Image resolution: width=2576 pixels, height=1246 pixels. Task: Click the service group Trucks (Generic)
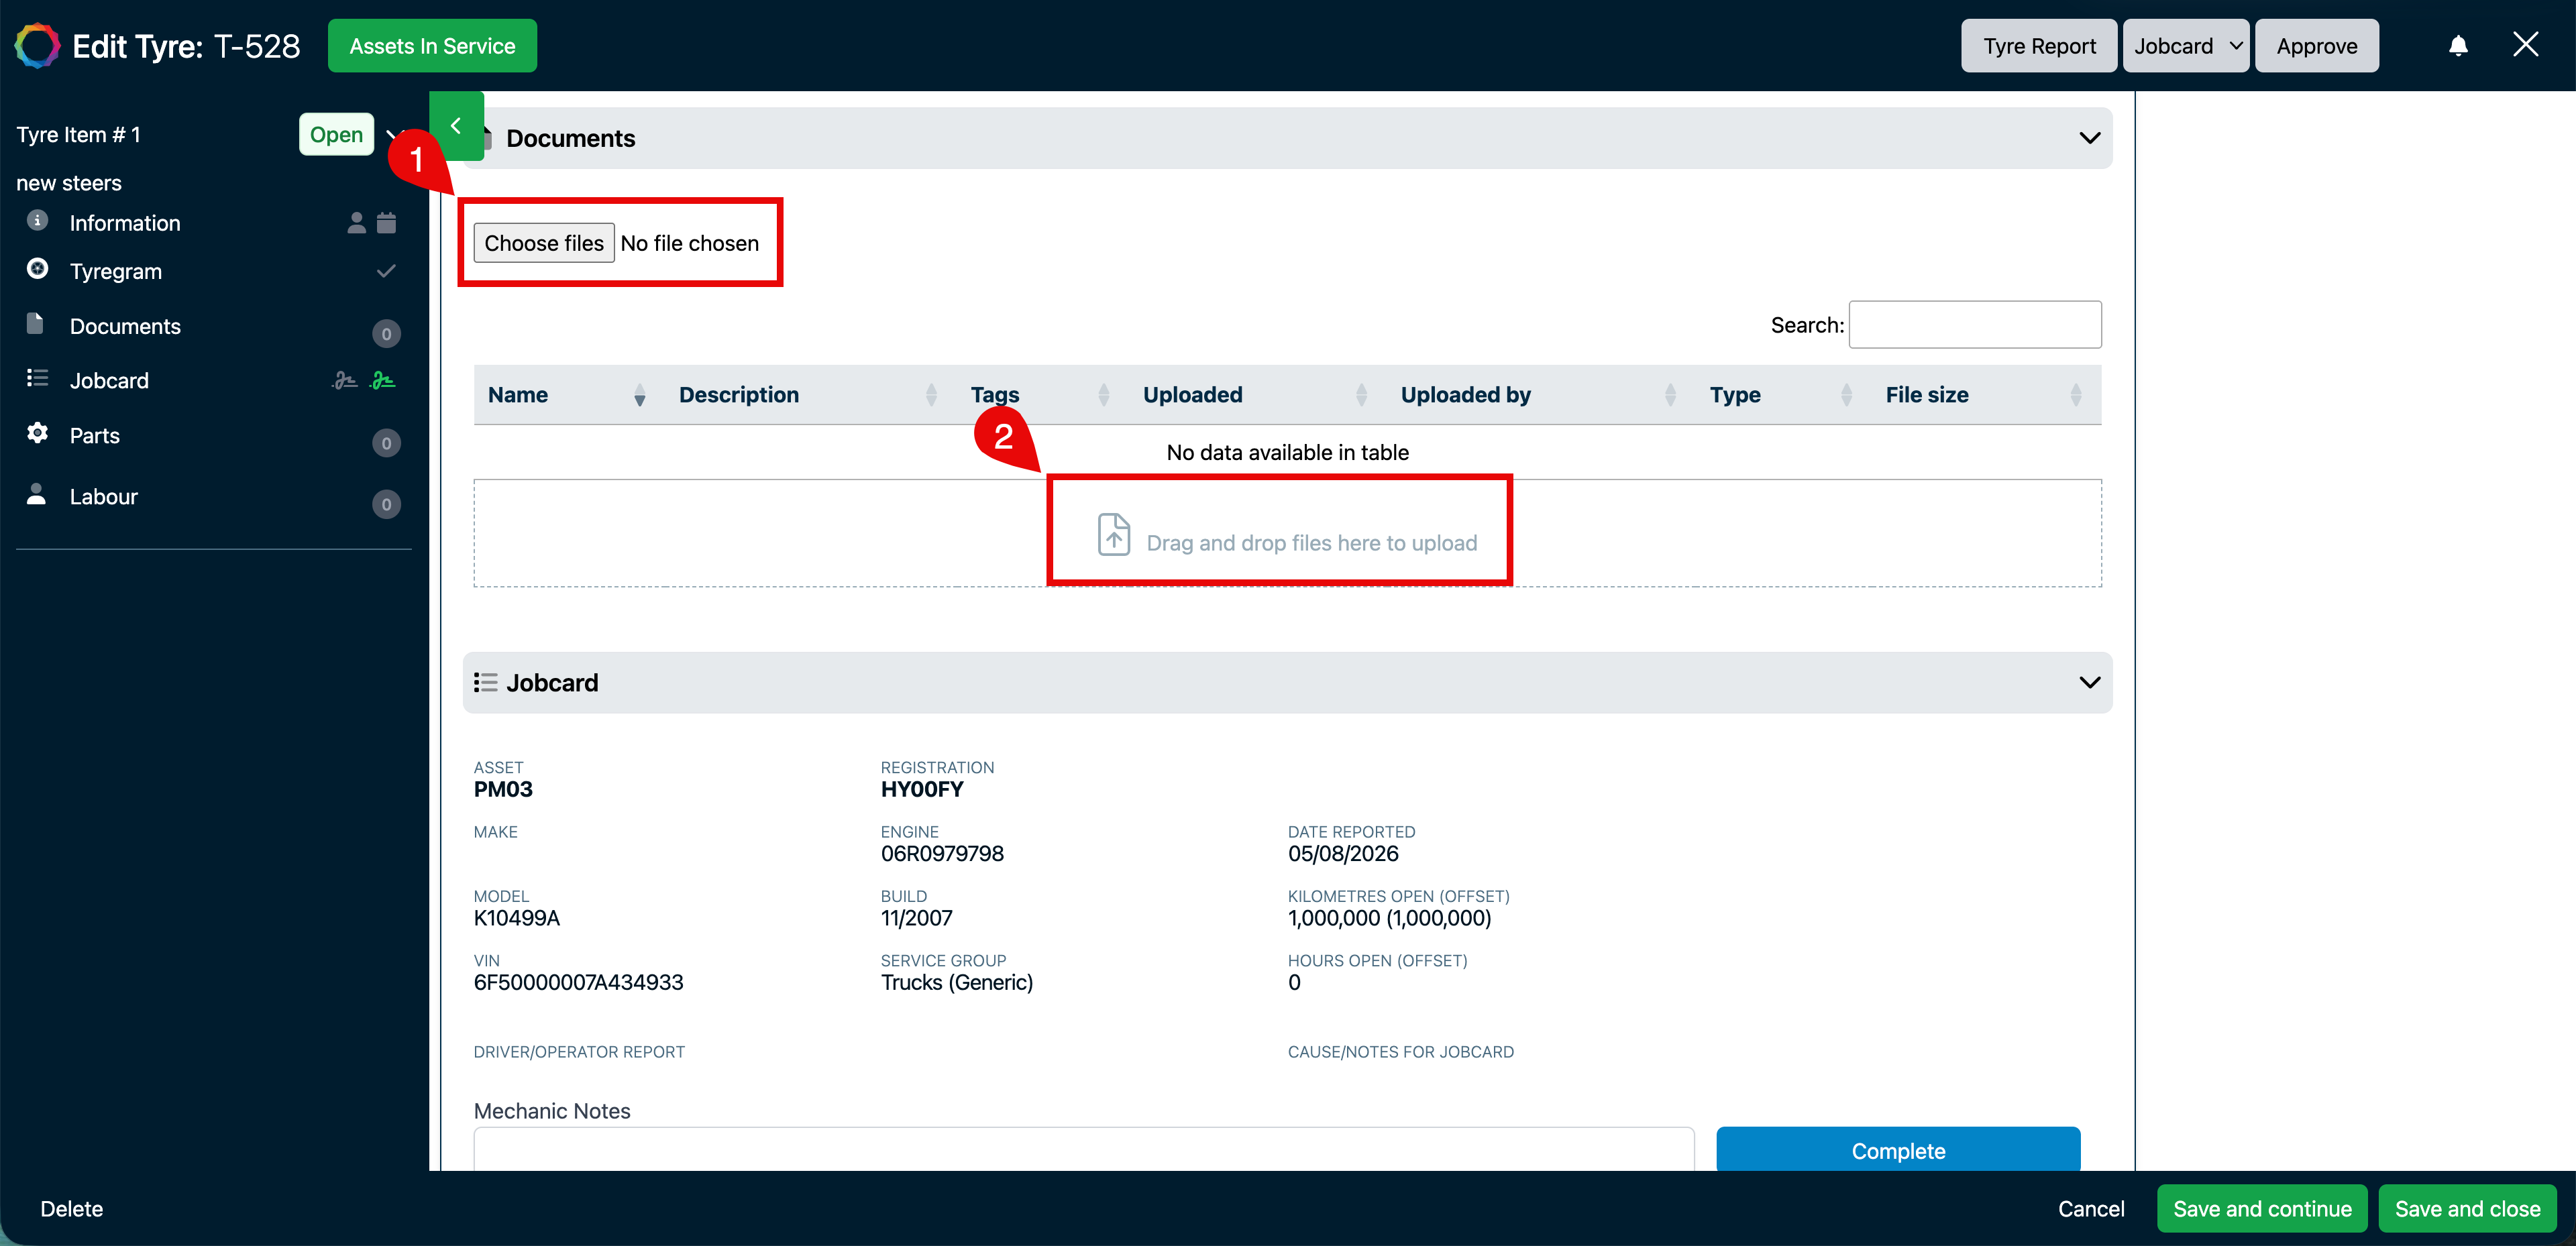coord(957,982)
